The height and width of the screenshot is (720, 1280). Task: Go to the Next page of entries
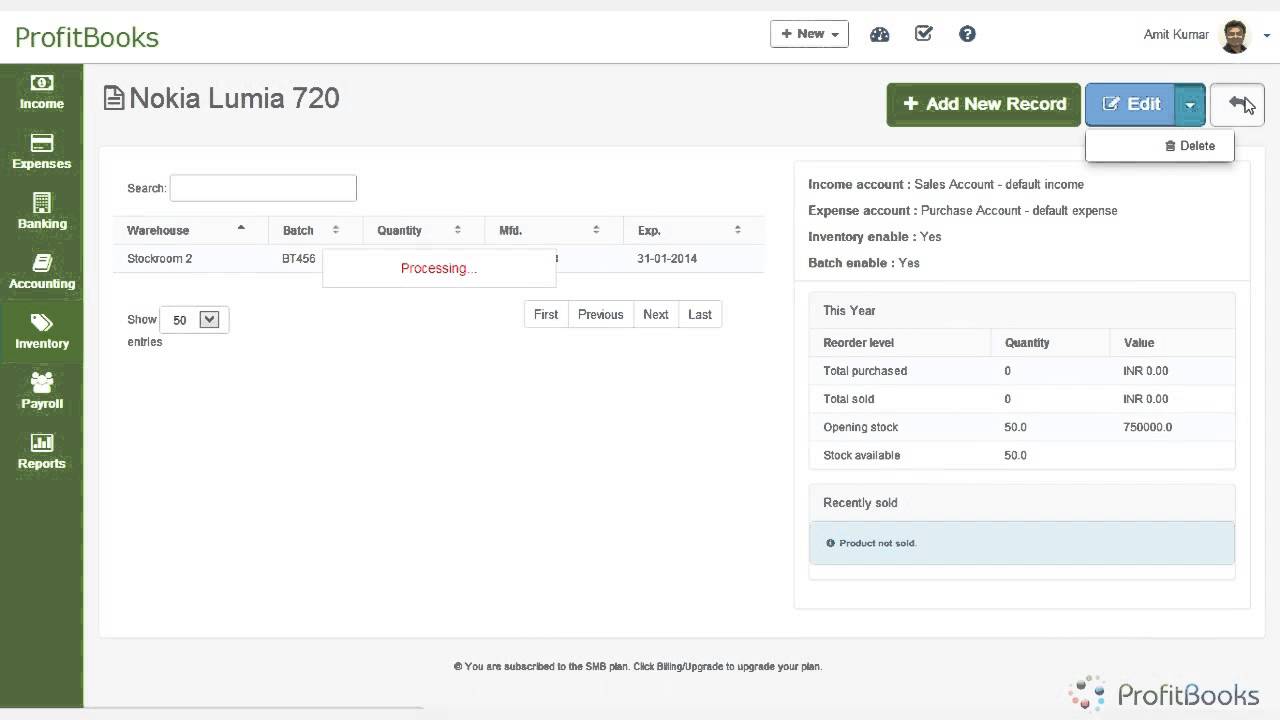(655, 314)
